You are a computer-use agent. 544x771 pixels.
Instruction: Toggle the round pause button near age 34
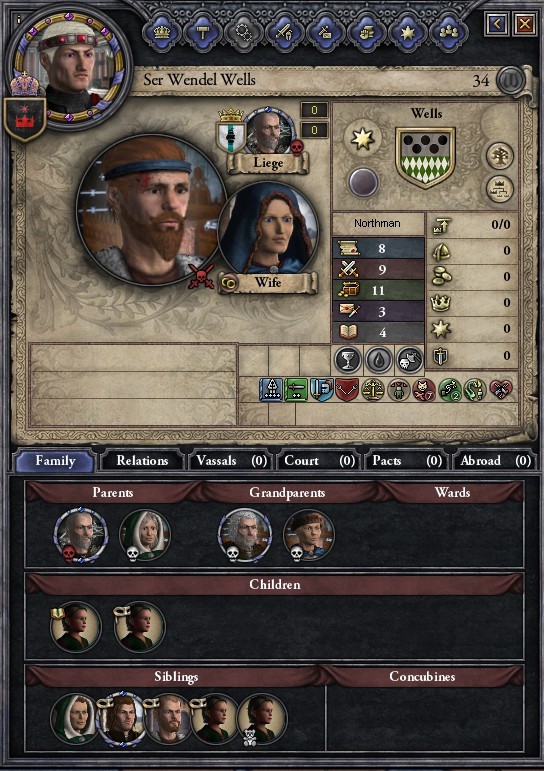point(511,80)
